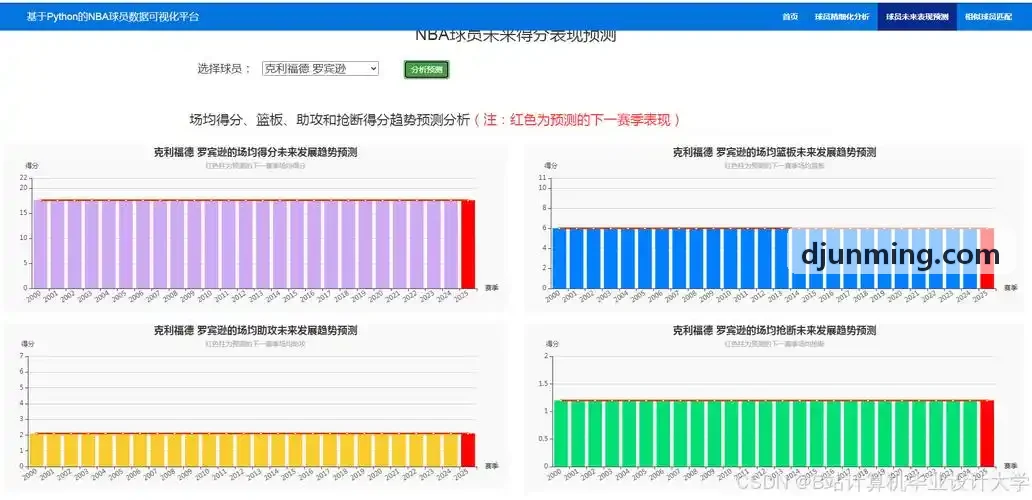The height and width of the screenshot is (500, 1032).
Task: Click the green 2015 bar in 场均抢断 chart
Action: 816,434
